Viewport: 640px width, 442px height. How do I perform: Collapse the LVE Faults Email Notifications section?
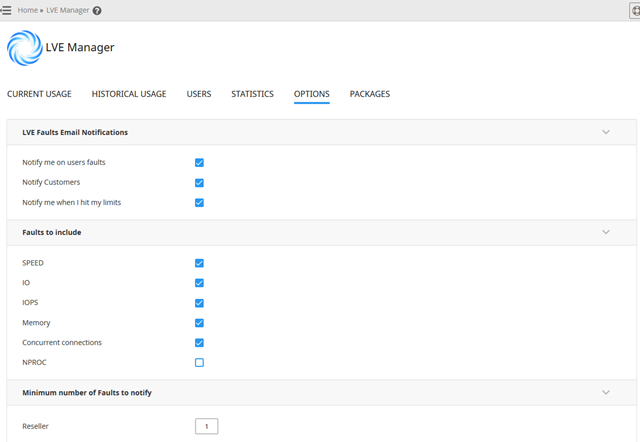(x=606, y=132)
